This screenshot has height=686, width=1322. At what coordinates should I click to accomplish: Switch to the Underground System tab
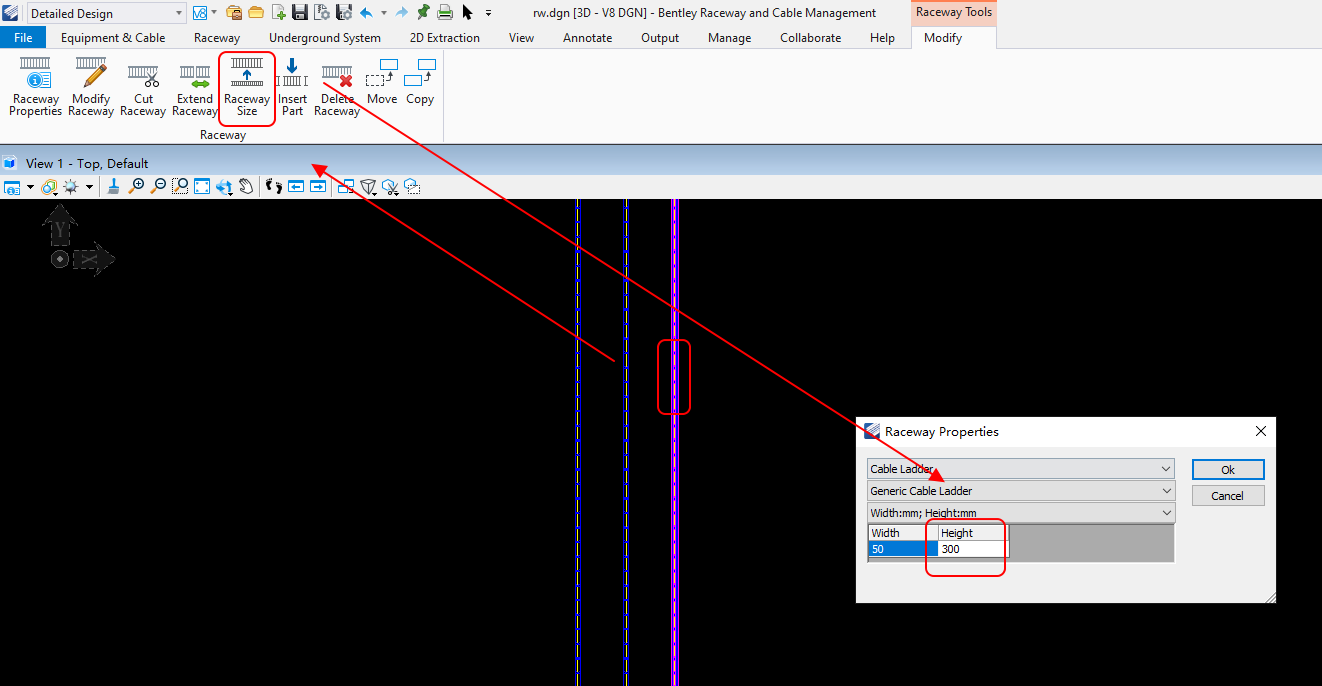tap(324, 38)
